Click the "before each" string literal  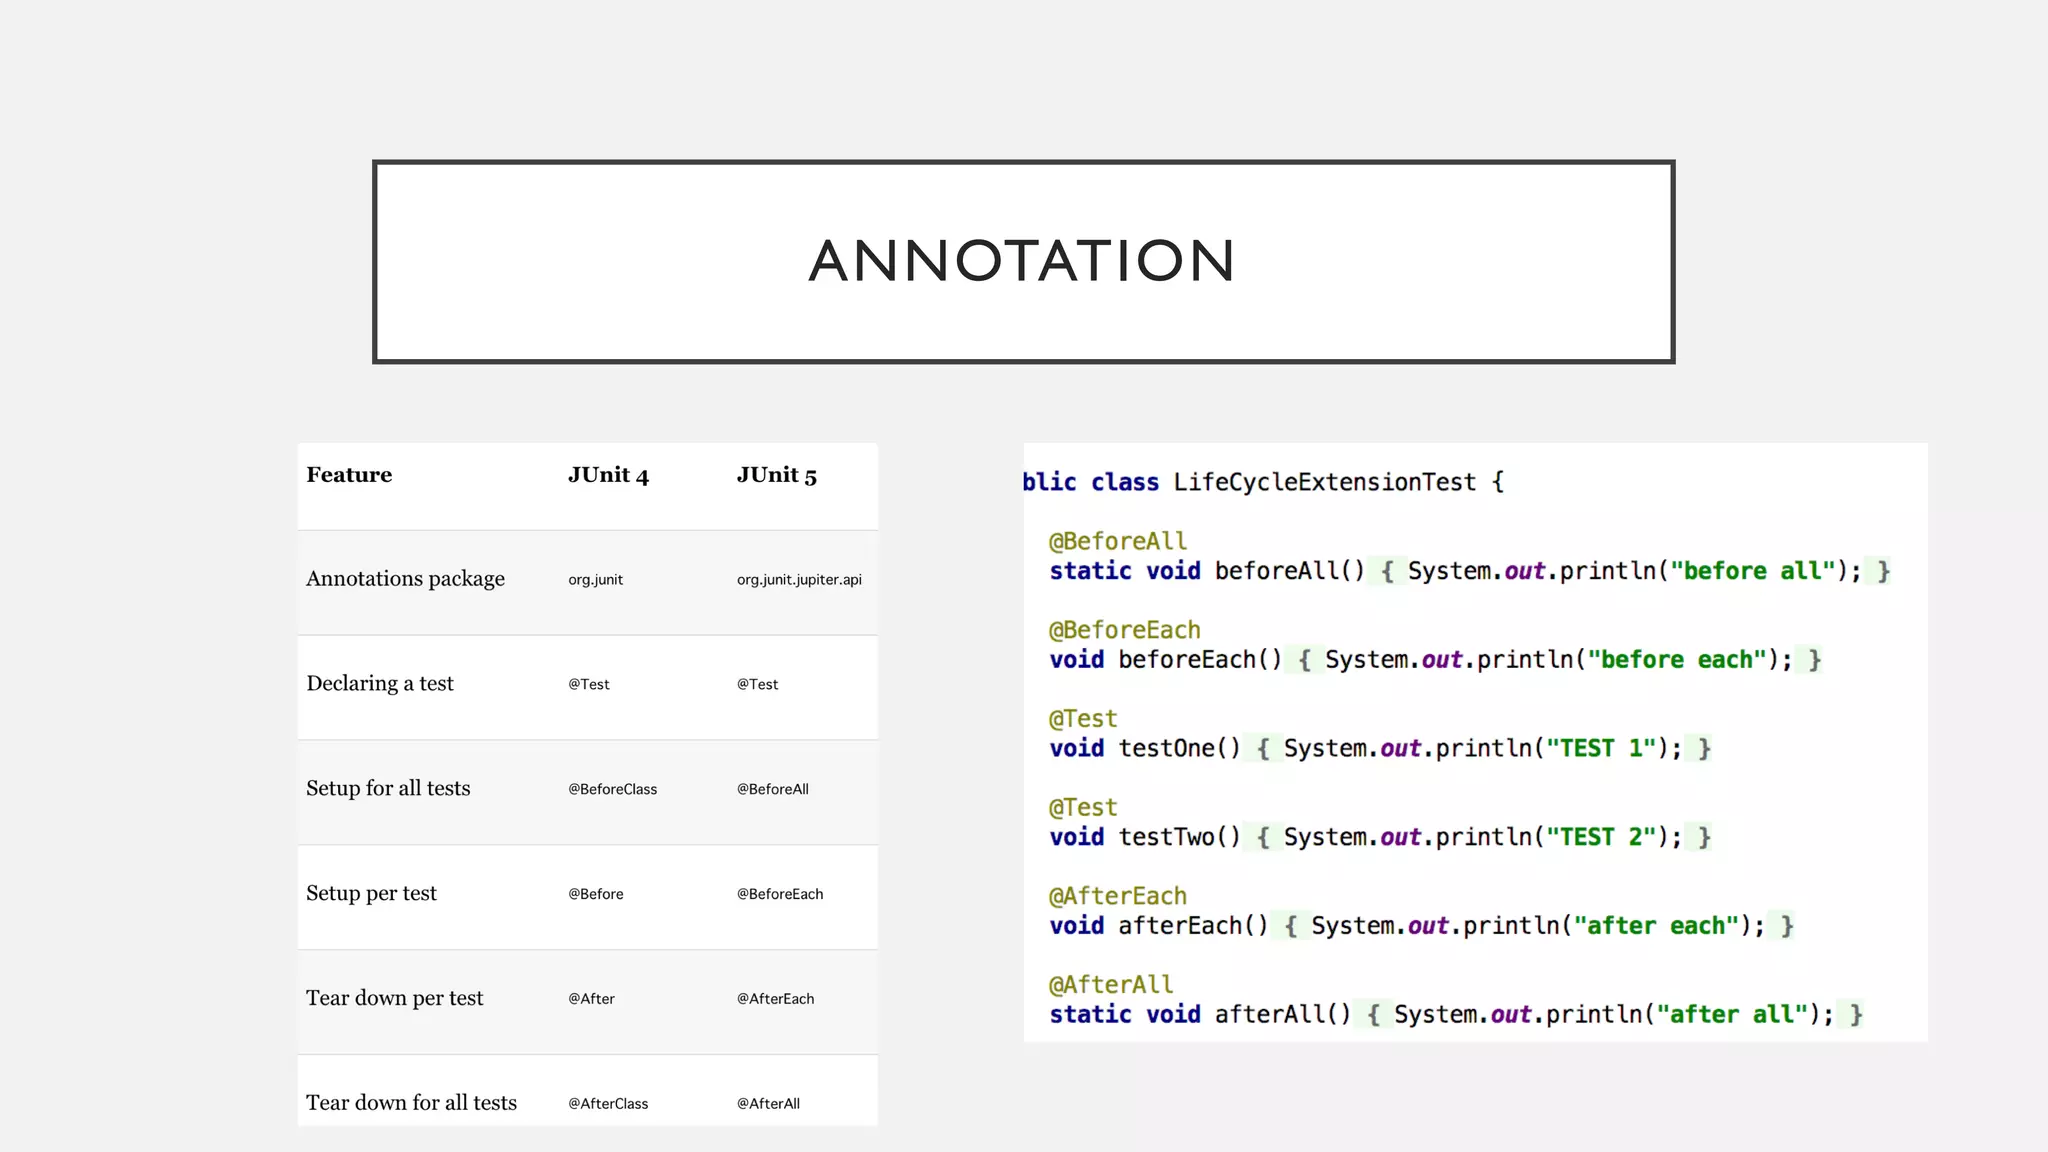pos(1676,660)
